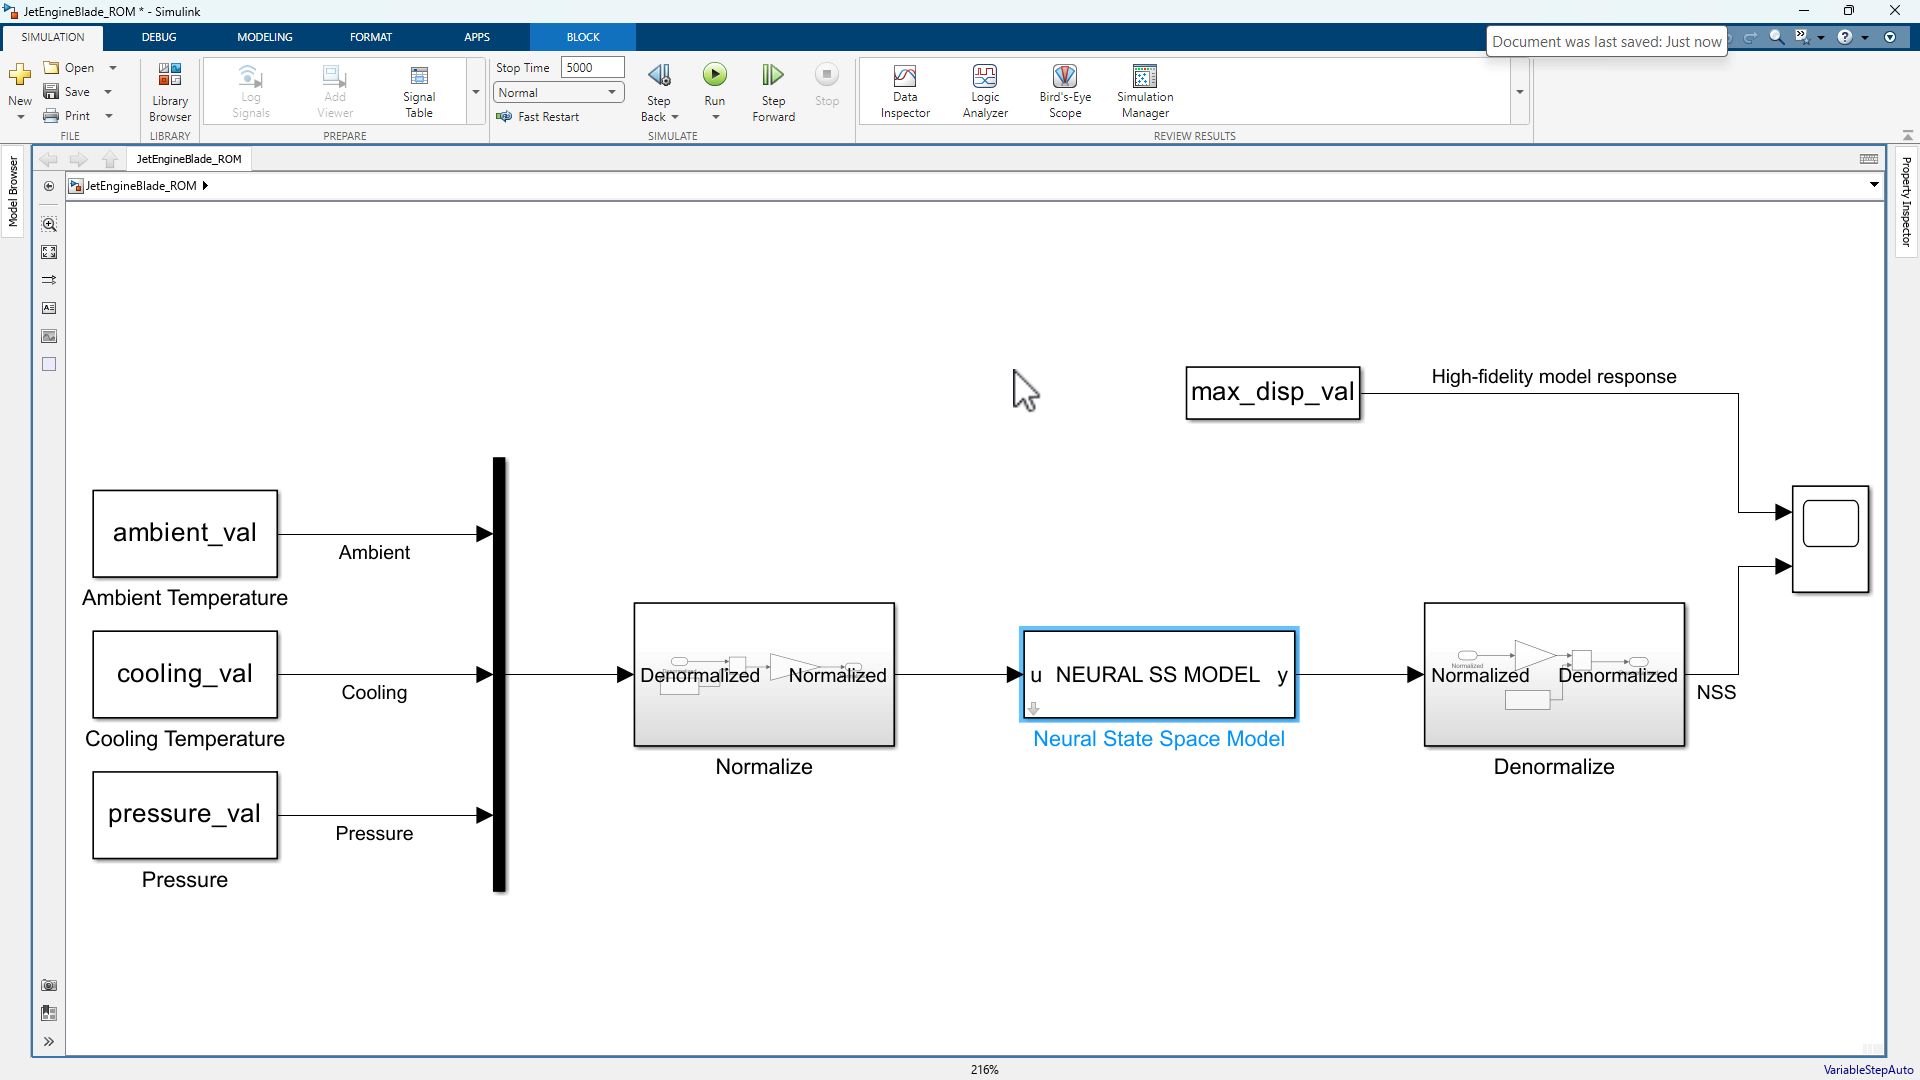Open the Logic Analyzer

pyautogui.click(x=985, y=92)
